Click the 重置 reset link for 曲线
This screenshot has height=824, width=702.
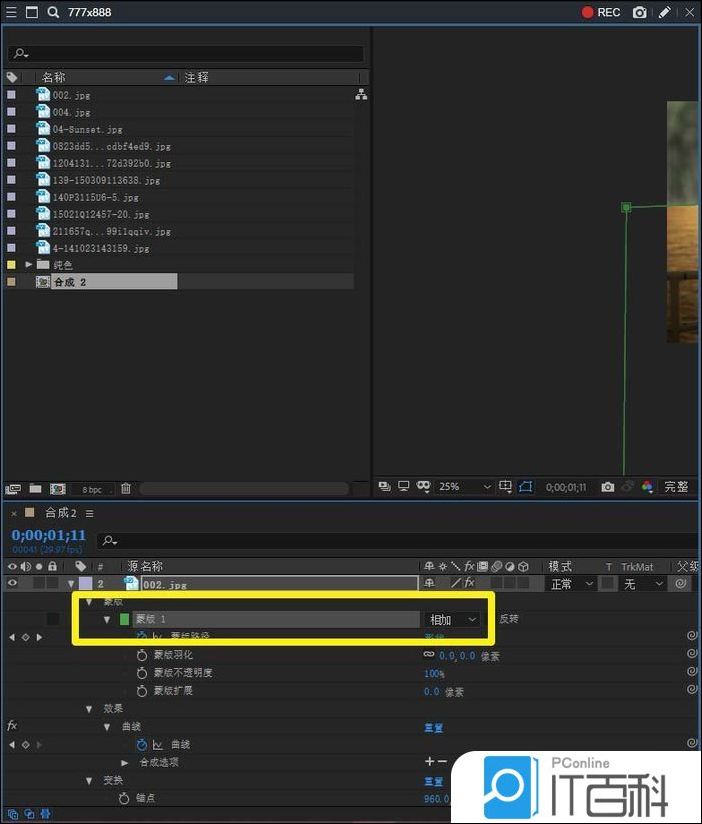click(433, 727)
